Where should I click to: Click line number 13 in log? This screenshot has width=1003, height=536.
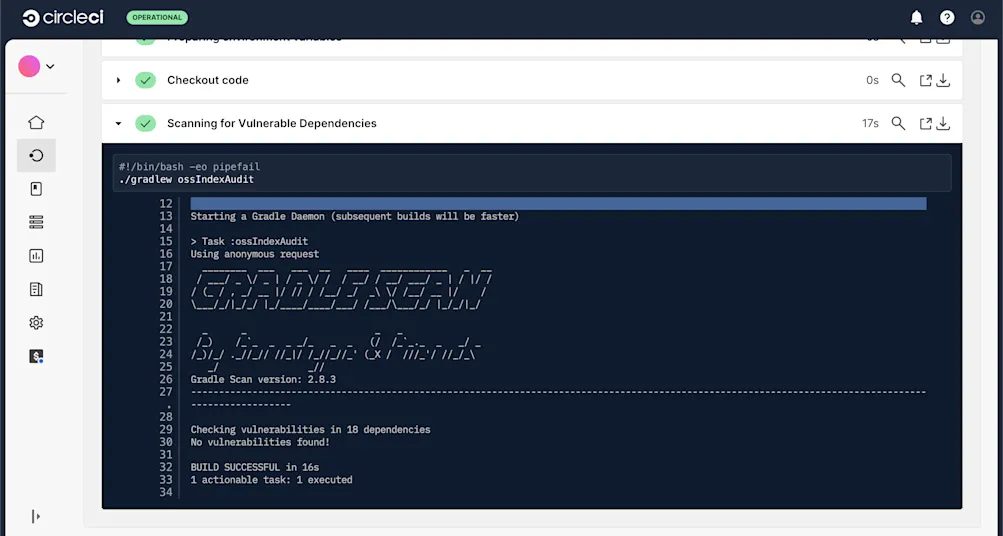[x=166, y=216]
